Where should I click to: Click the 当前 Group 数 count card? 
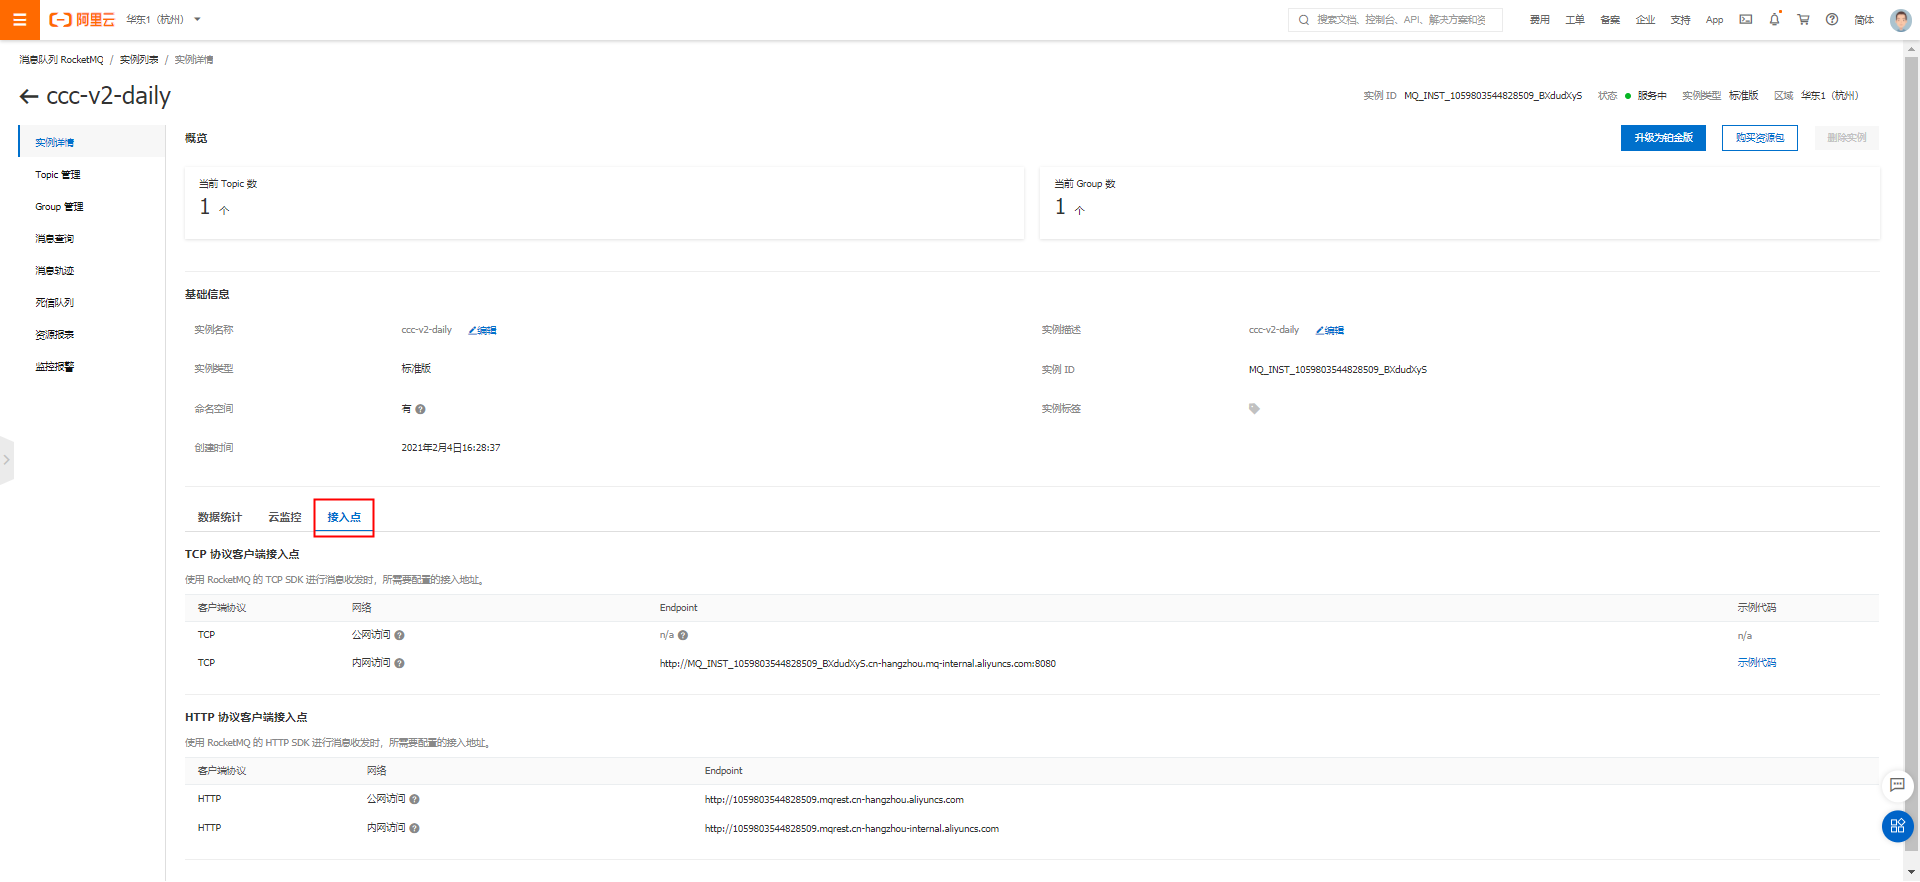click(1460, 203)
